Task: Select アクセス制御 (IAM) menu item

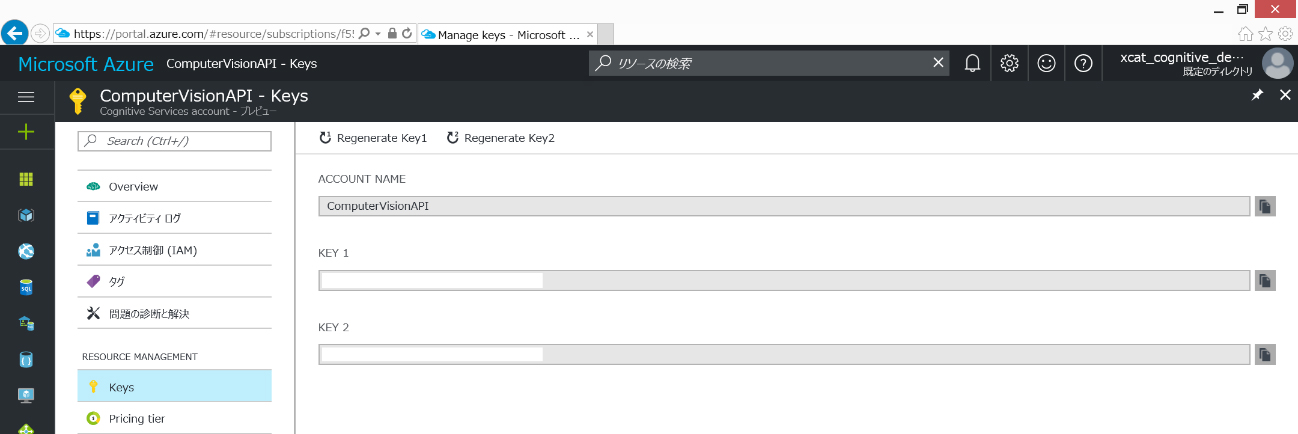Action: [x=152, y=250]
